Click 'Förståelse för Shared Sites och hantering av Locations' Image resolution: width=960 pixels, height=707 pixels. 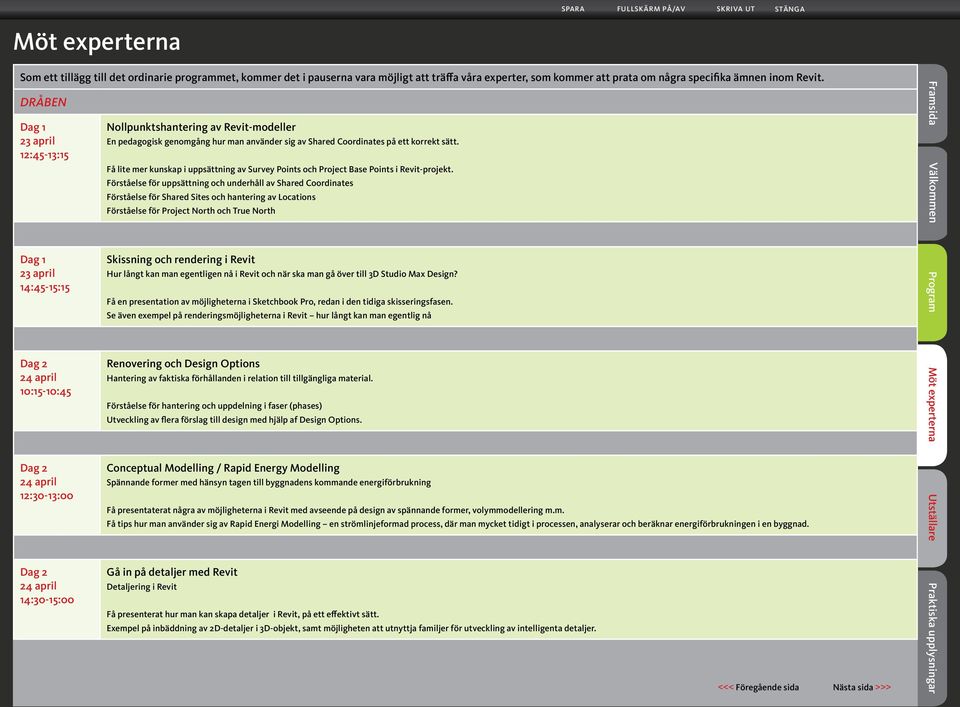(x=211, y=197)
